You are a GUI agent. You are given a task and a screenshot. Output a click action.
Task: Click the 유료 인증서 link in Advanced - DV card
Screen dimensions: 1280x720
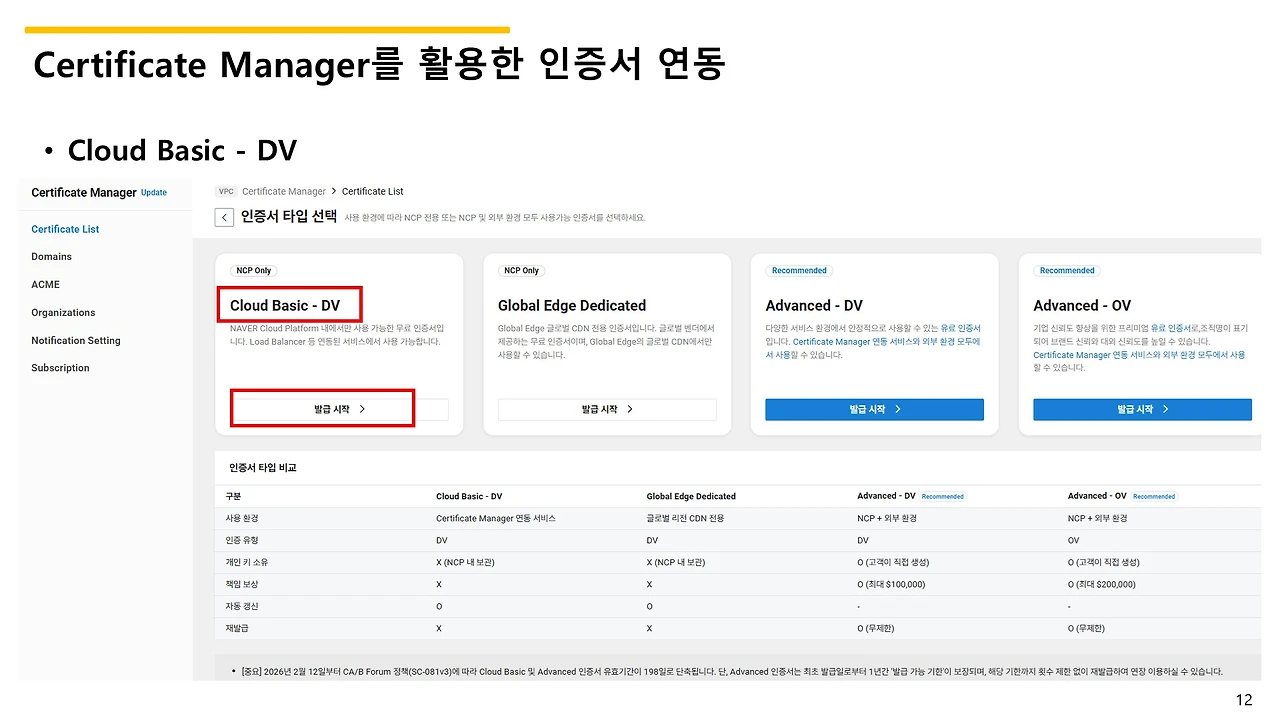click(960, 328)
